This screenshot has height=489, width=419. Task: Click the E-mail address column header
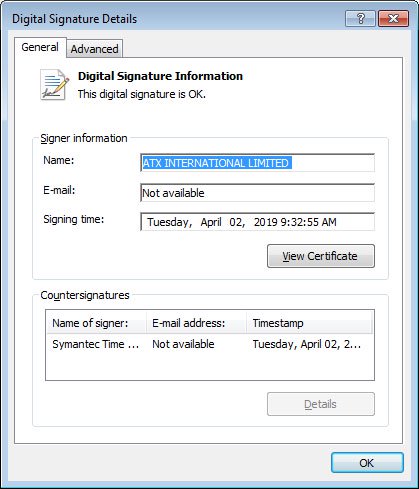click(x=196, y=323)
